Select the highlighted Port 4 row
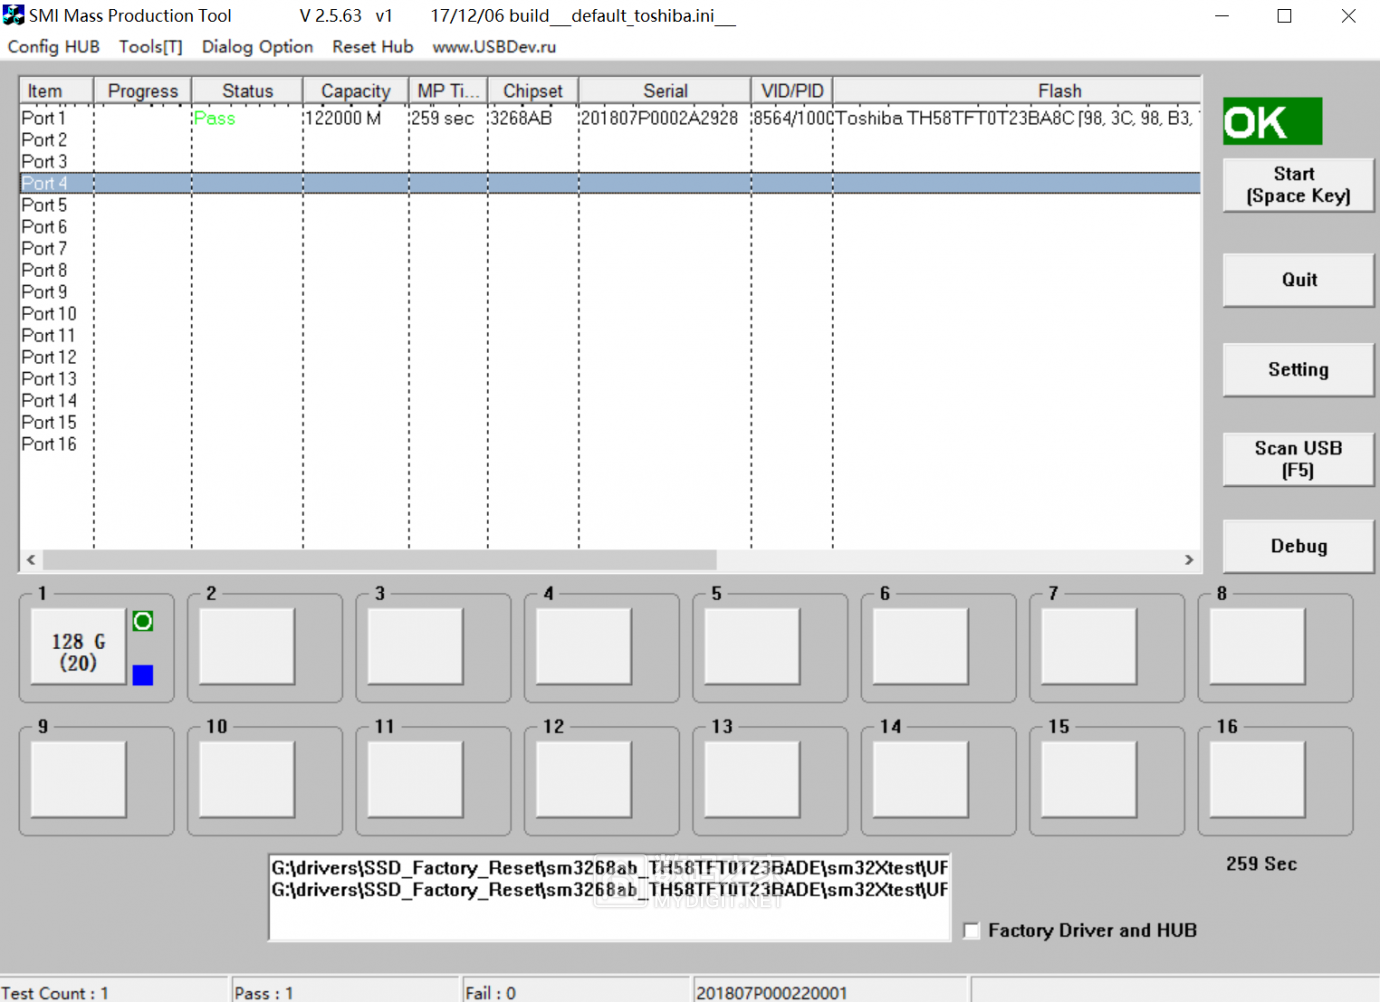 click(610, 183)
